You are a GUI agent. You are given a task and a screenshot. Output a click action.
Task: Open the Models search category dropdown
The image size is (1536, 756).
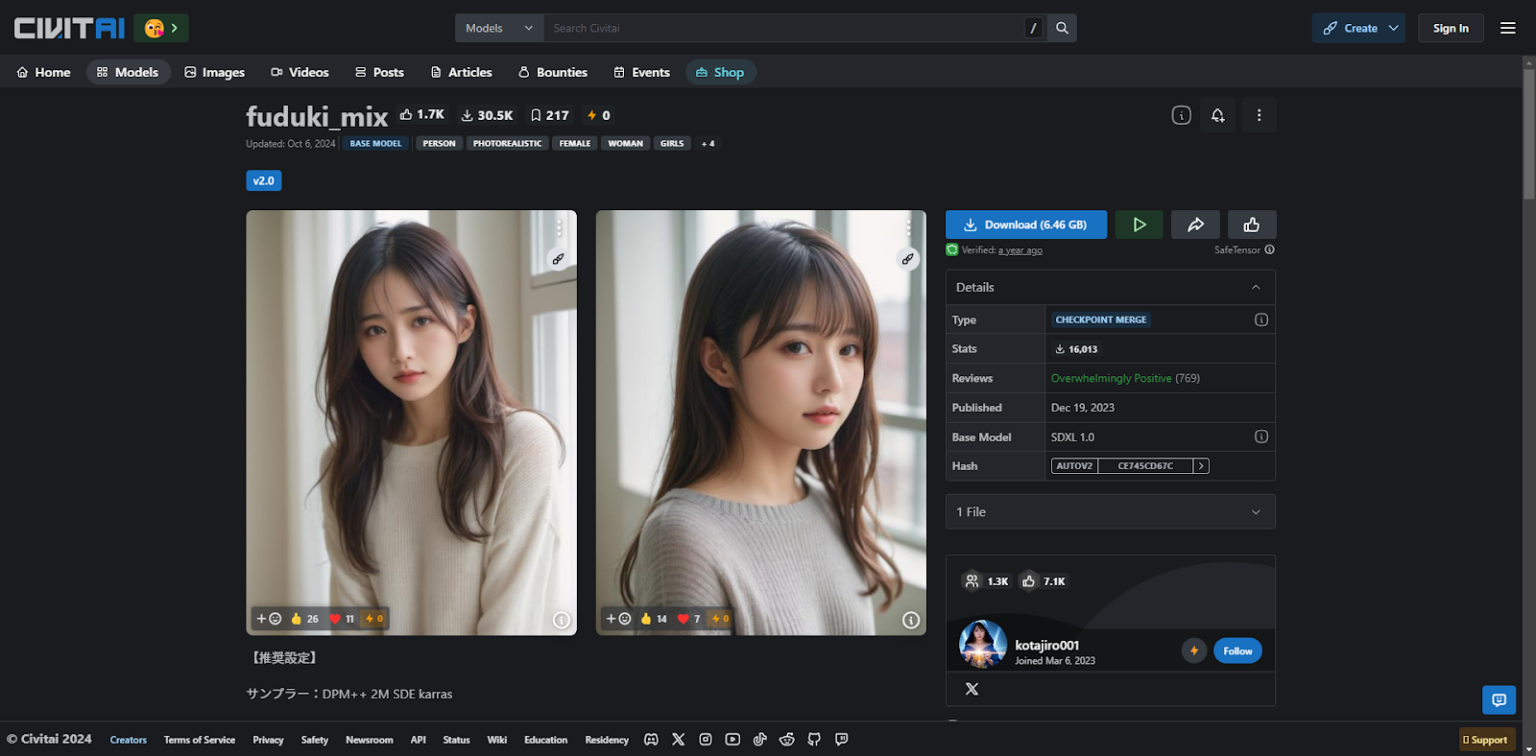pos(498,28)
